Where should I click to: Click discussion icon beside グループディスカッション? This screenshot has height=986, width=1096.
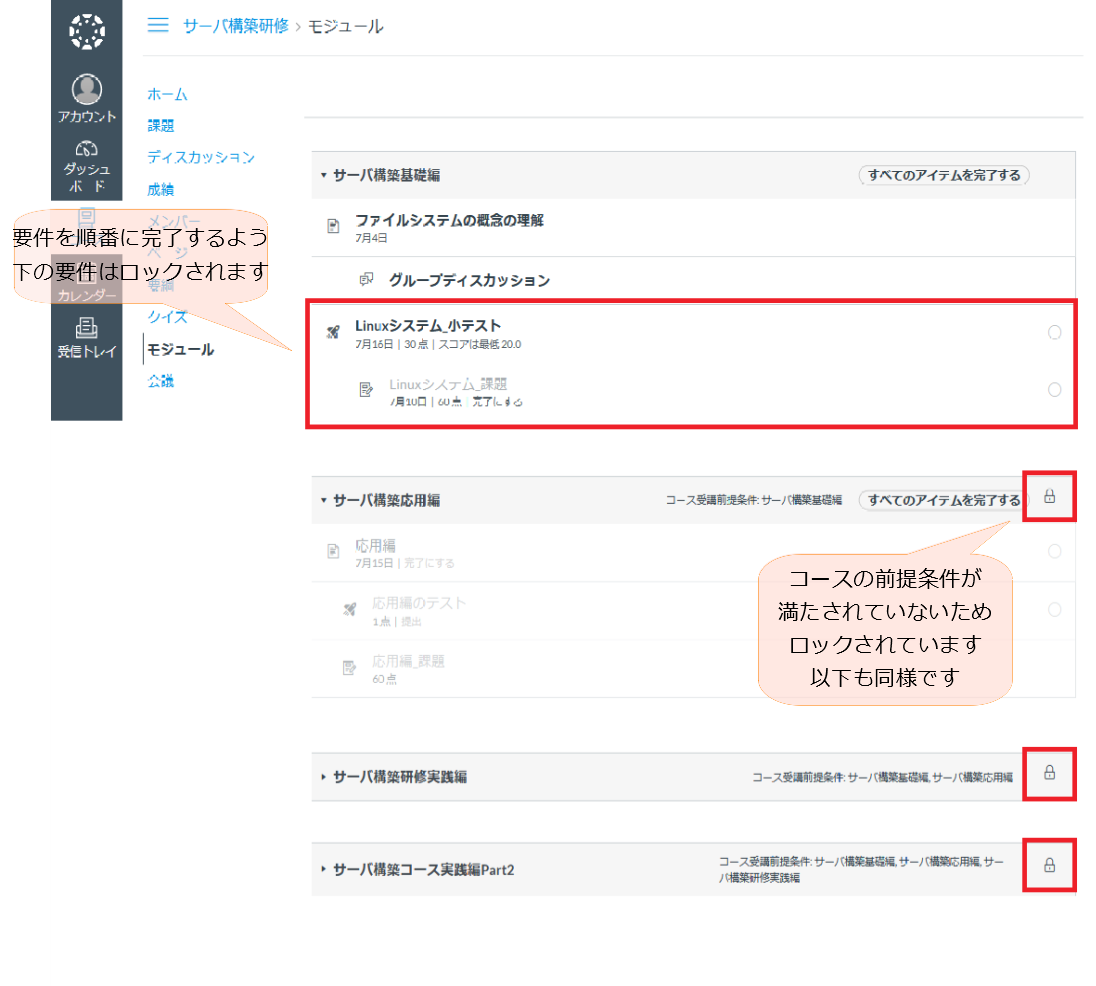(x=366, y=280)
